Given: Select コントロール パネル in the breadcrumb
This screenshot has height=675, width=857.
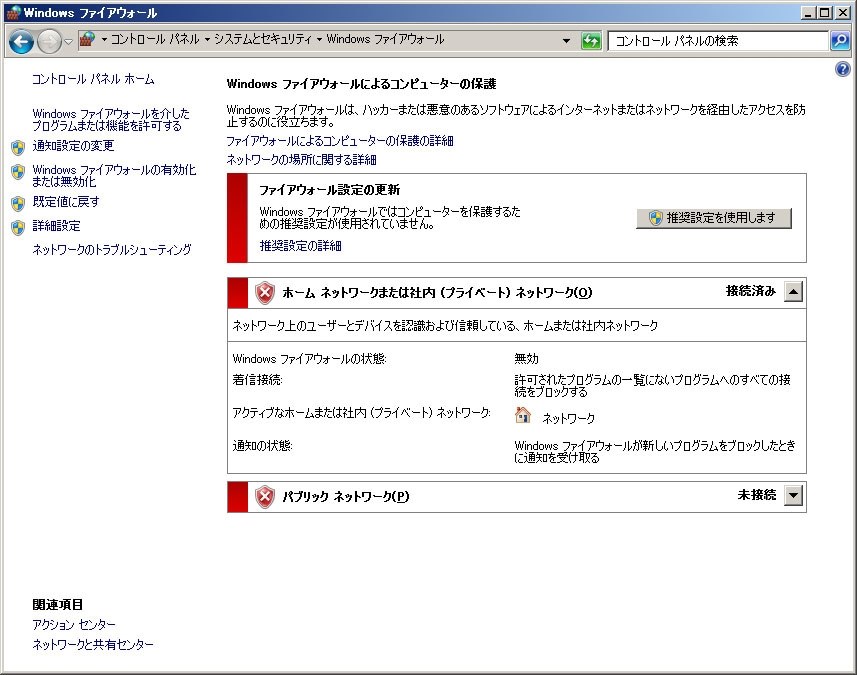Looking at the screenshot, I should tap(155, 39).
